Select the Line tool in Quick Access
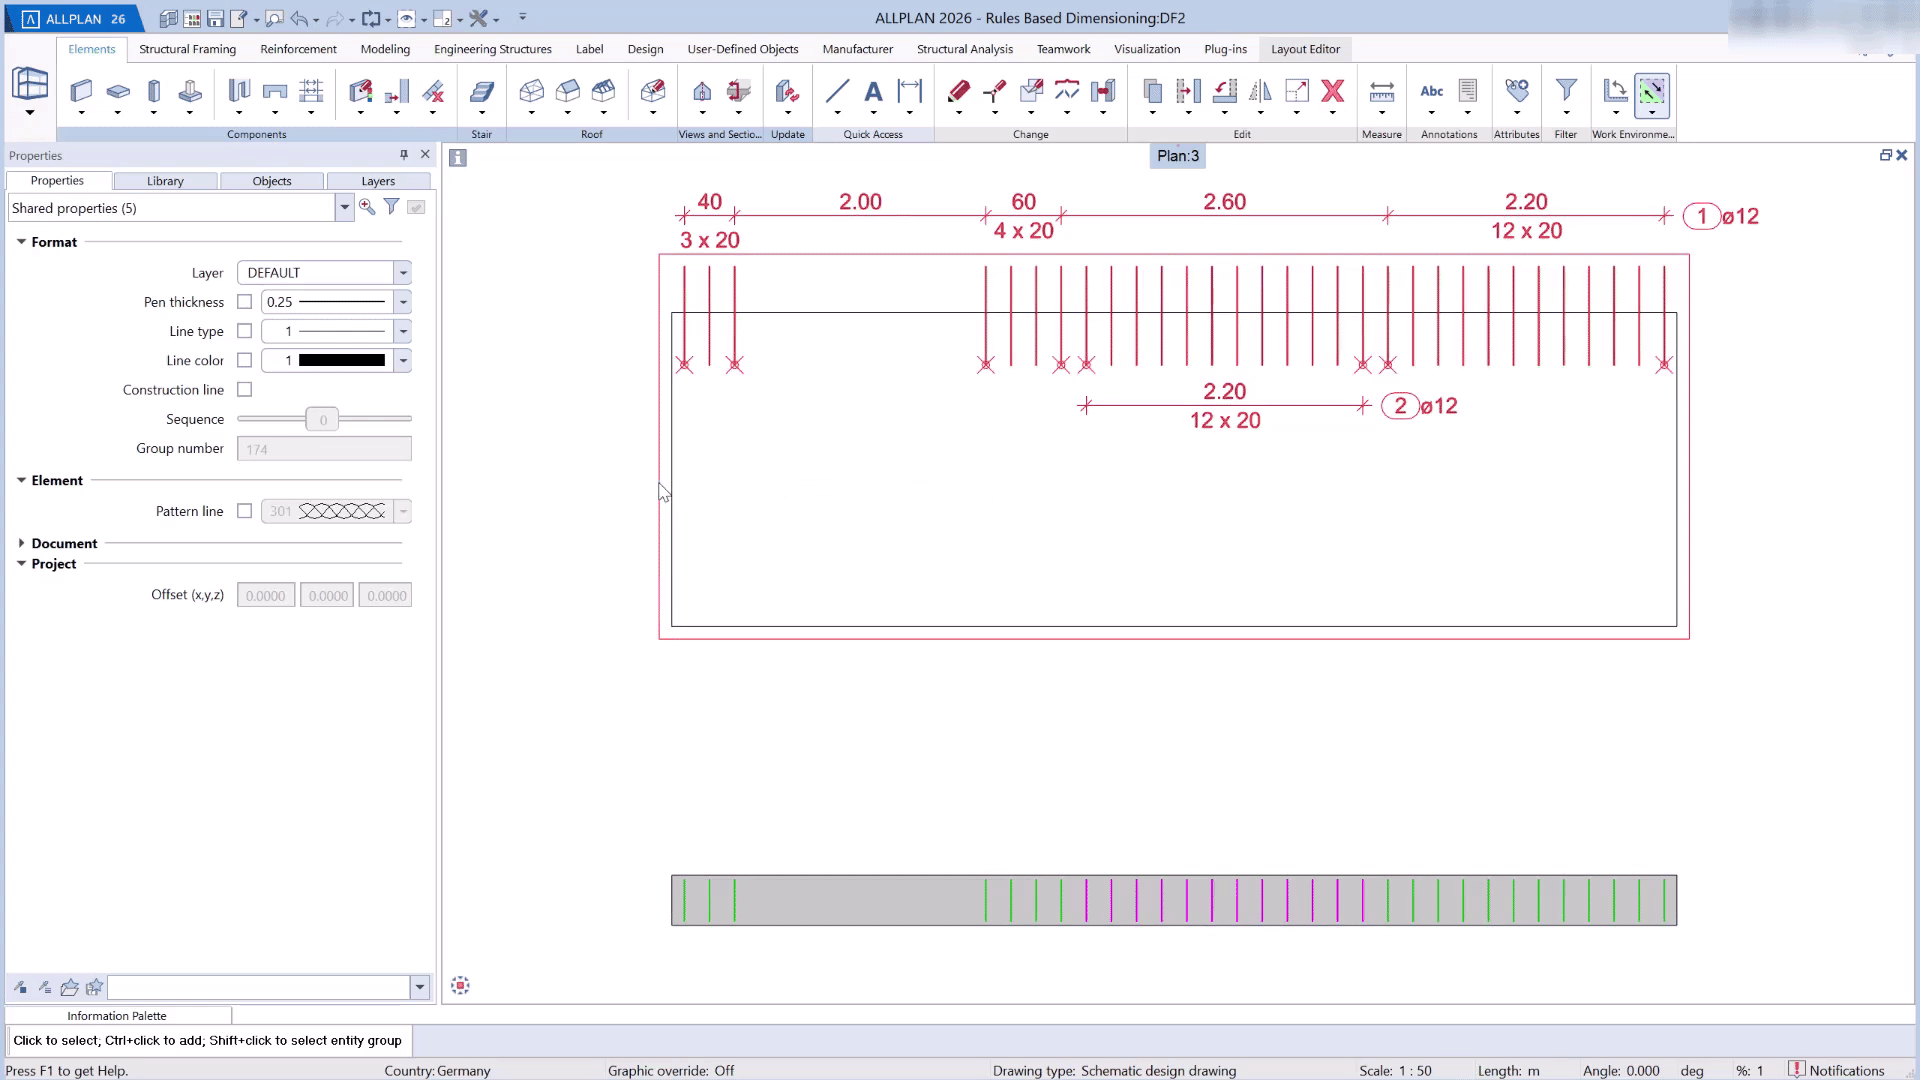Screen dimensions: 1920x1080 pos(837,91)
